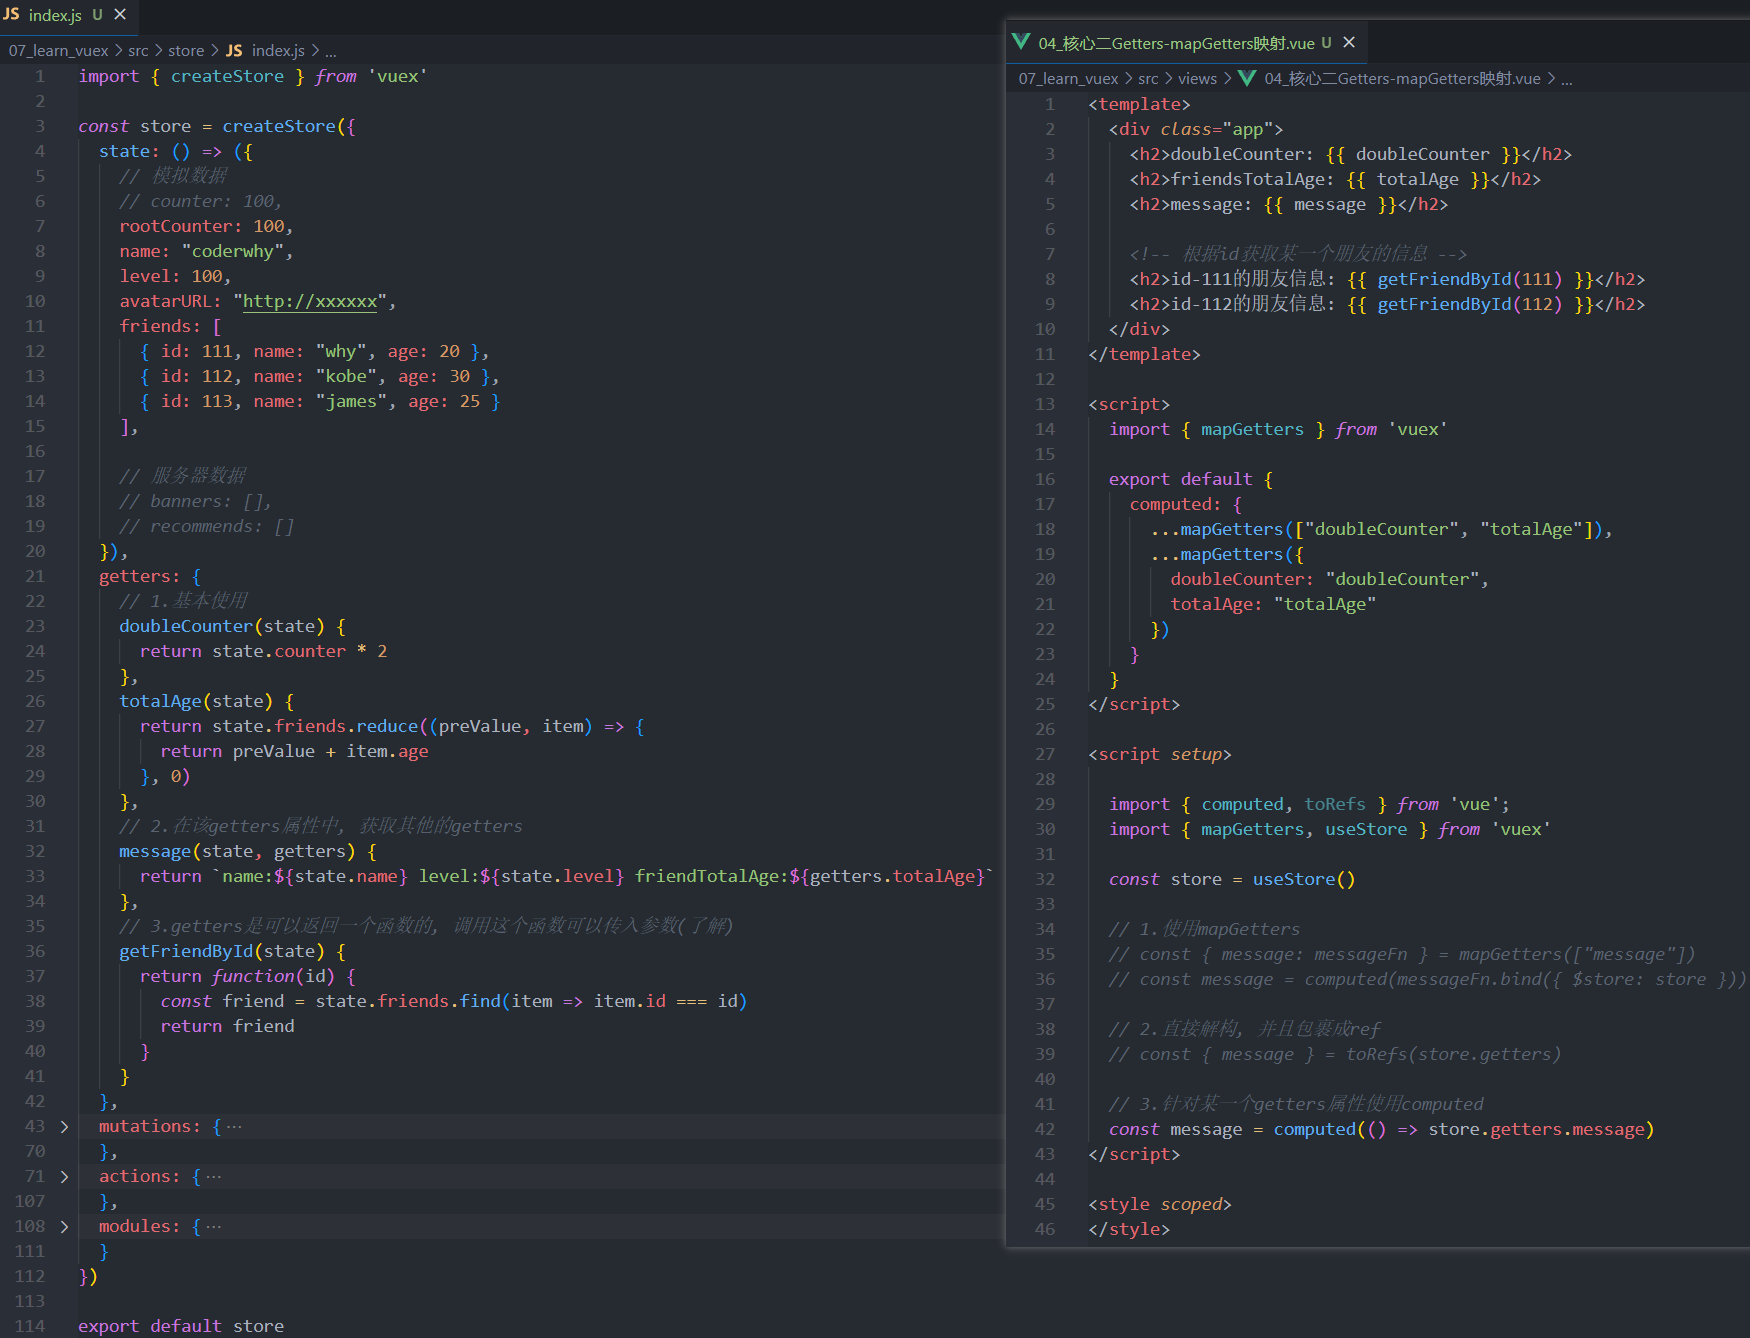Screen dimensions: 1750x1338
Task: Click getFriendById(112) in the template
Action: click(1469, 304)
